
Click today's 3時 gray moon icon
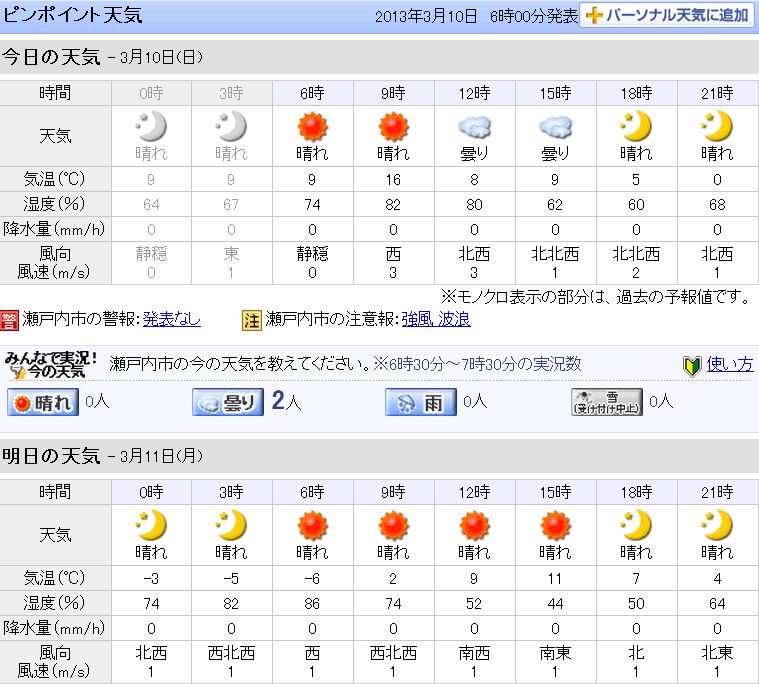coord(231,126)
